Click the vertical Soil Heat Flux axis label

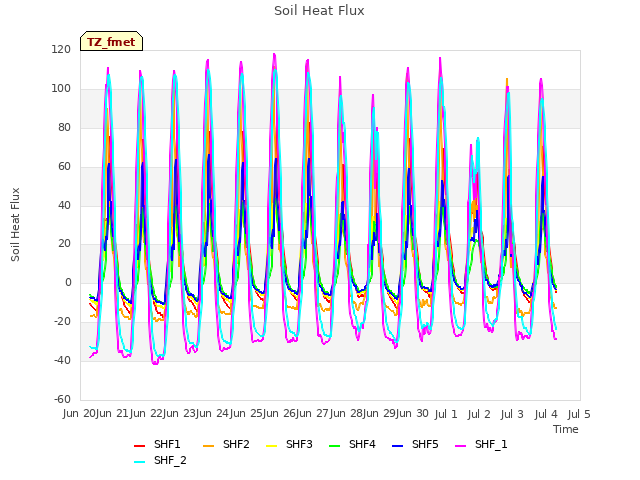(x=15, y=225)
